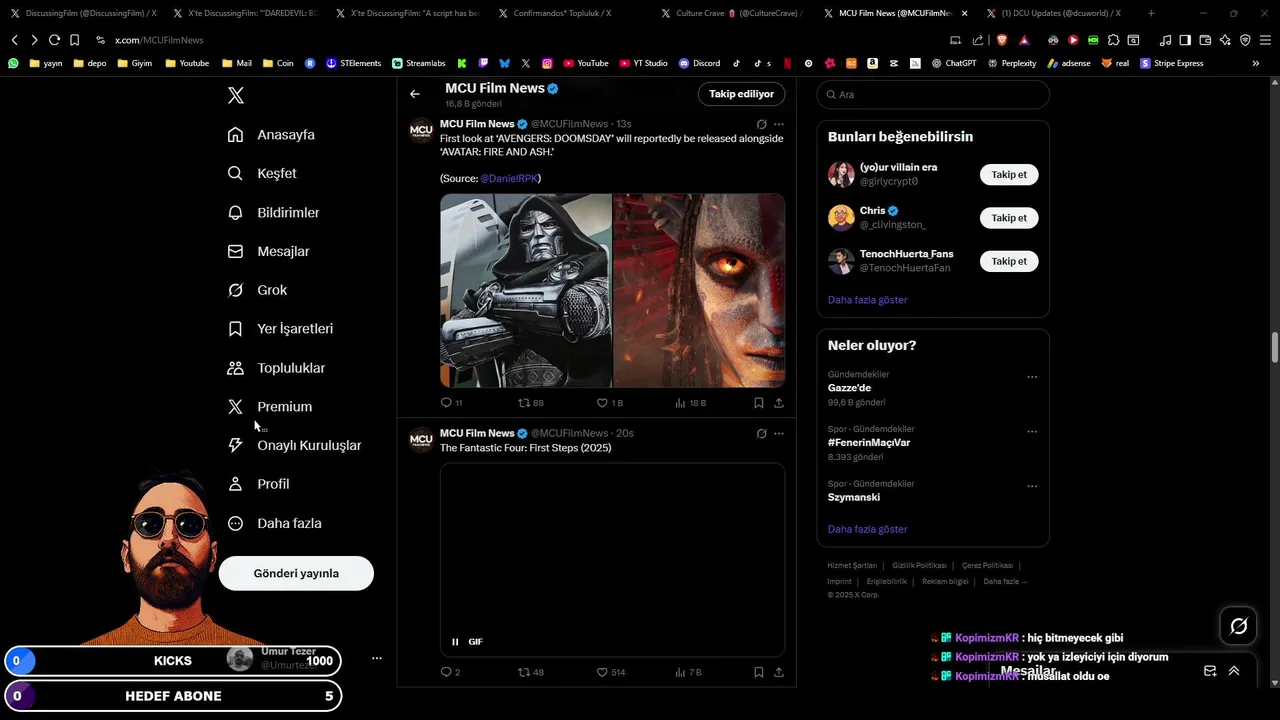Image resolution: width=1280 pixels, height=720 pixels.
Task: Follow (yo)ur villain era
Action: [1009, 174]
